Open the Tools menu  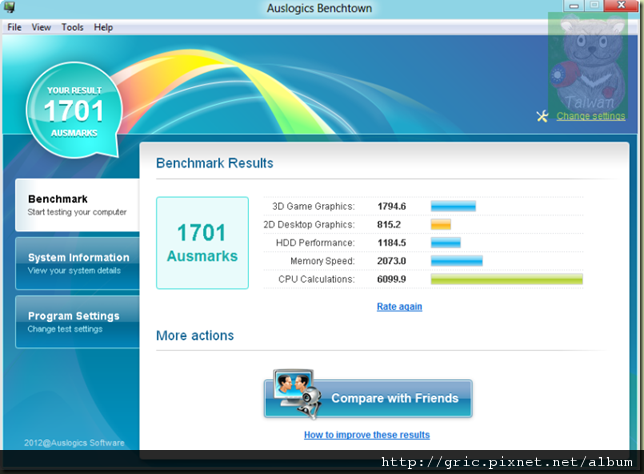coord(72,28)
